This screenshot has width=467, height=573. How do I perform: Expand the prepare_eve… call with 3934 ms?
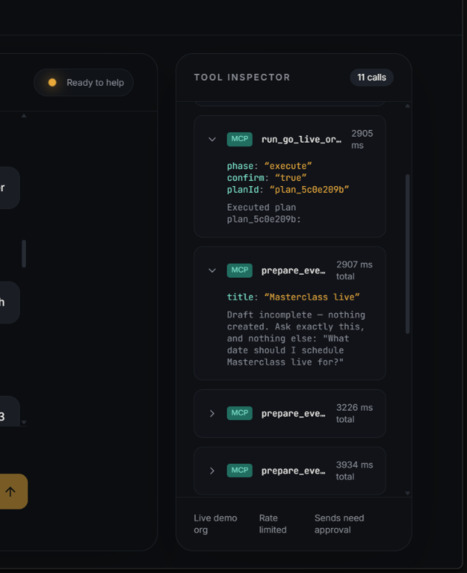pyautogui.click(x=212, y=471)
